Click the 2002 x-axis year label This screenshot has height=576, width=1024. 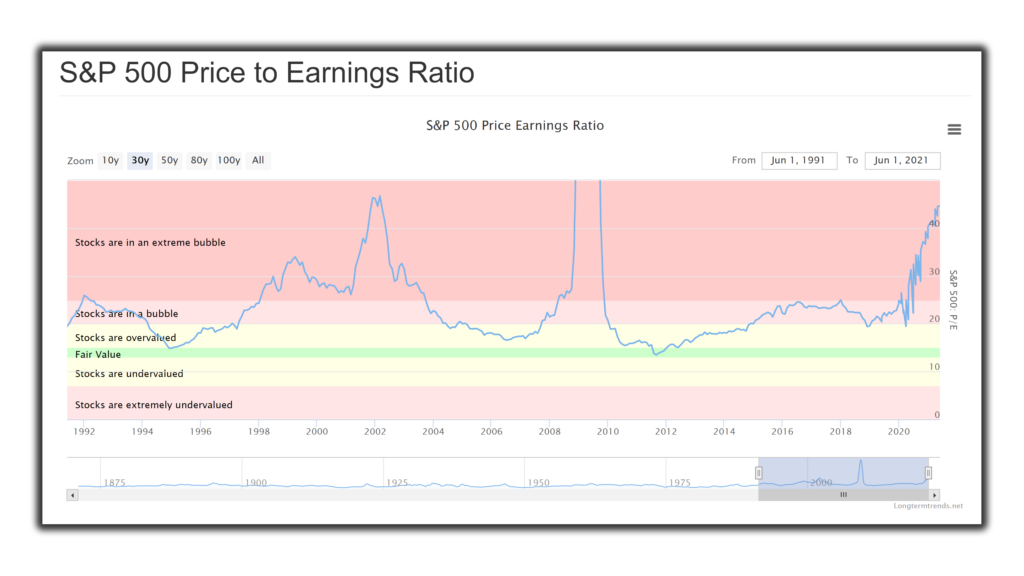375,432
